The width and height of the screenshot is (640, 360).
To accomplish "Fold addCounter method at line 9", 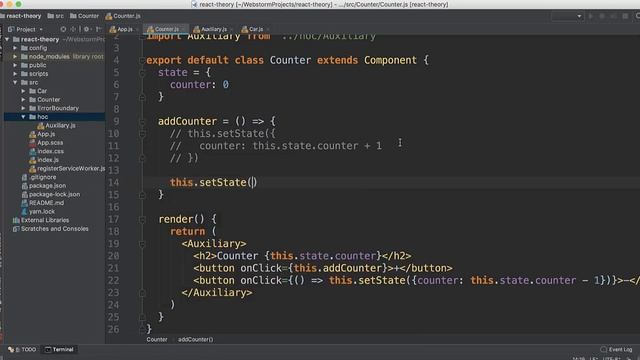I will click(142, 122).
